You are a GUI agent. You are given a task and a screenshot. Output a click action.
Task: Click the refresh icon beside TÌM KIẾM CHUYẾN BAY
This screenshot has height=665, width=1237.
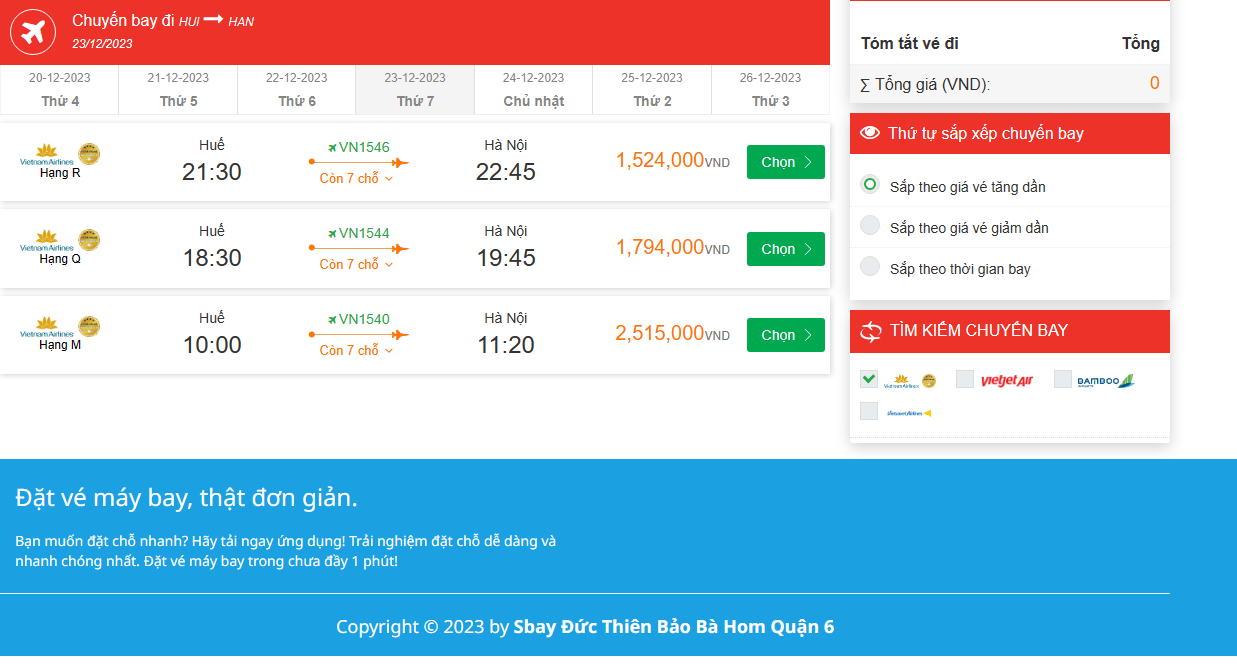(870, 331)
